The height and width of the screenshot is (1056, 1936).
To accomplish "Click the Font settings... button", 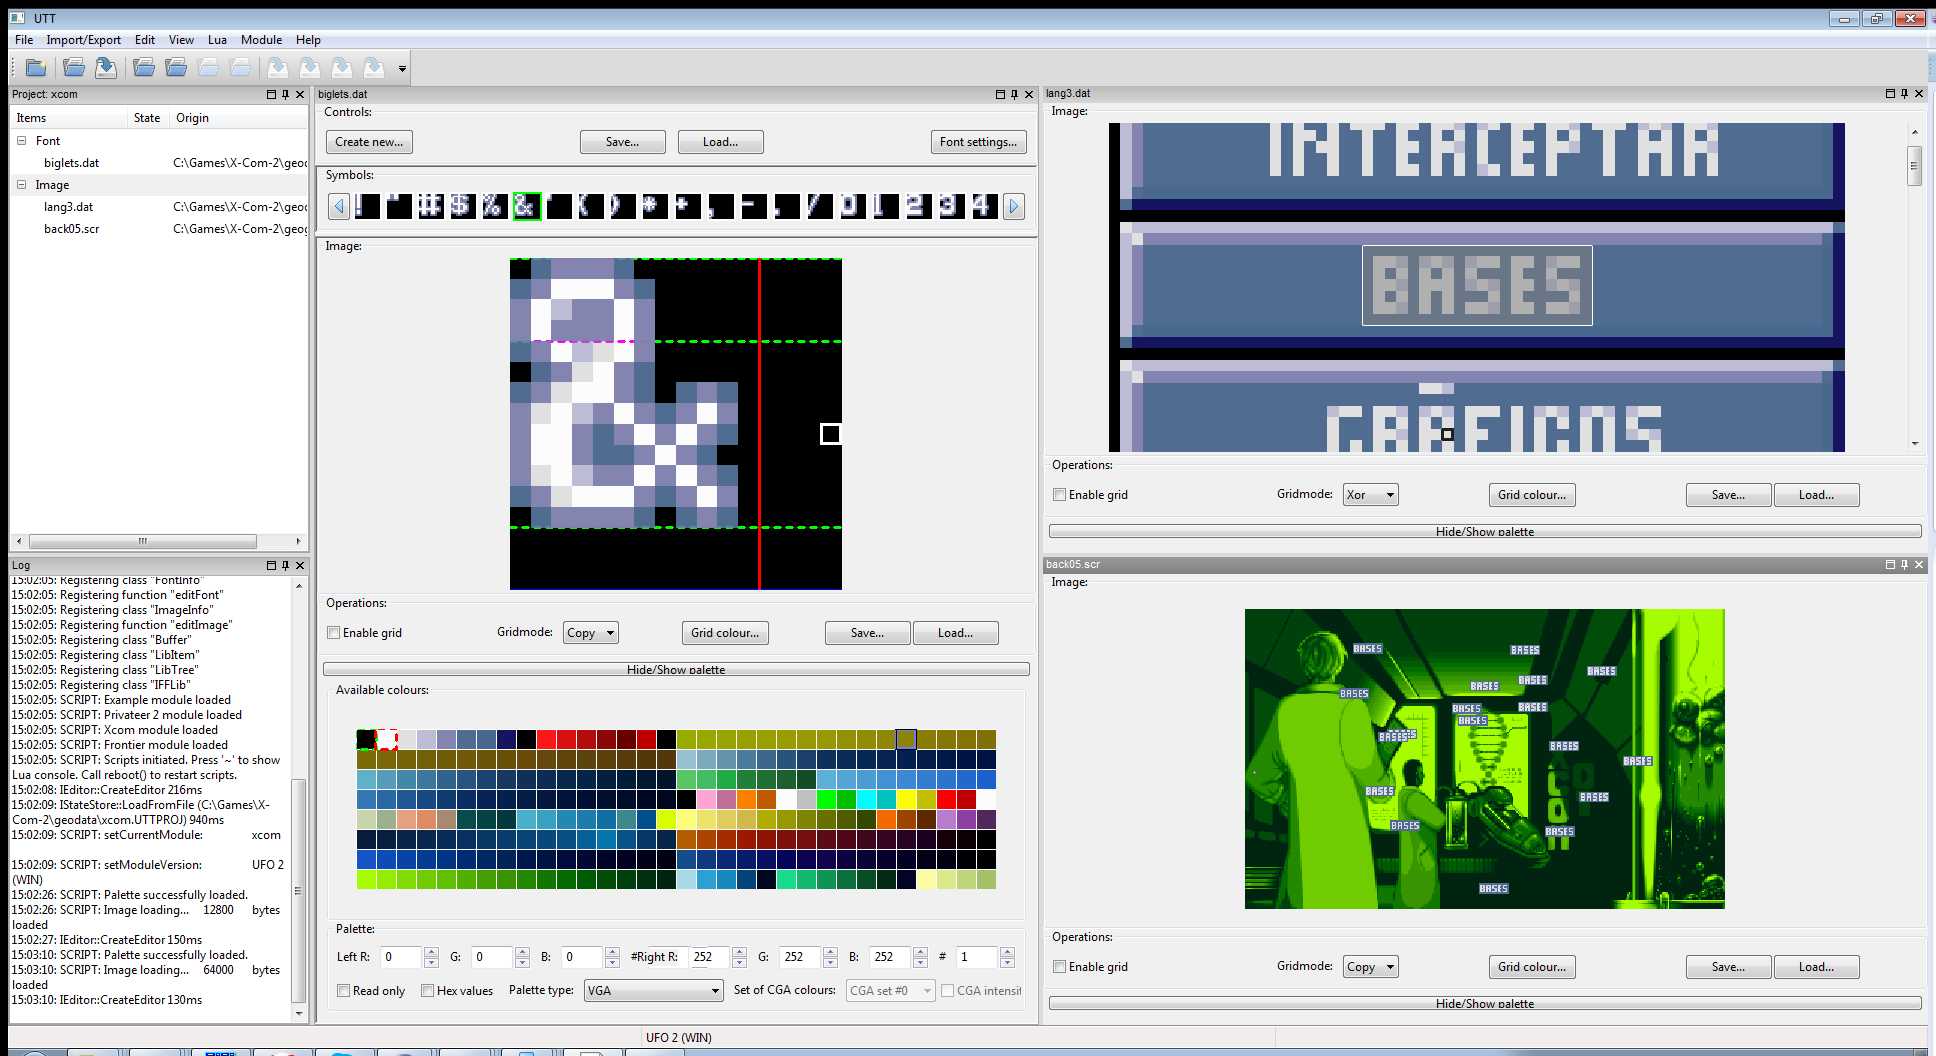I will point(978,142).
